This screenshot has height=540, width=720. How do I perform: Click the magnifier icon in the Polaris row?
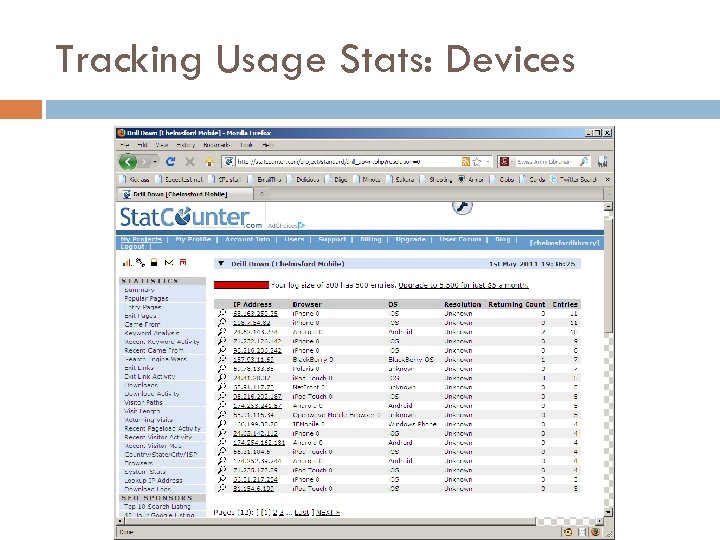tap(222, 368)
